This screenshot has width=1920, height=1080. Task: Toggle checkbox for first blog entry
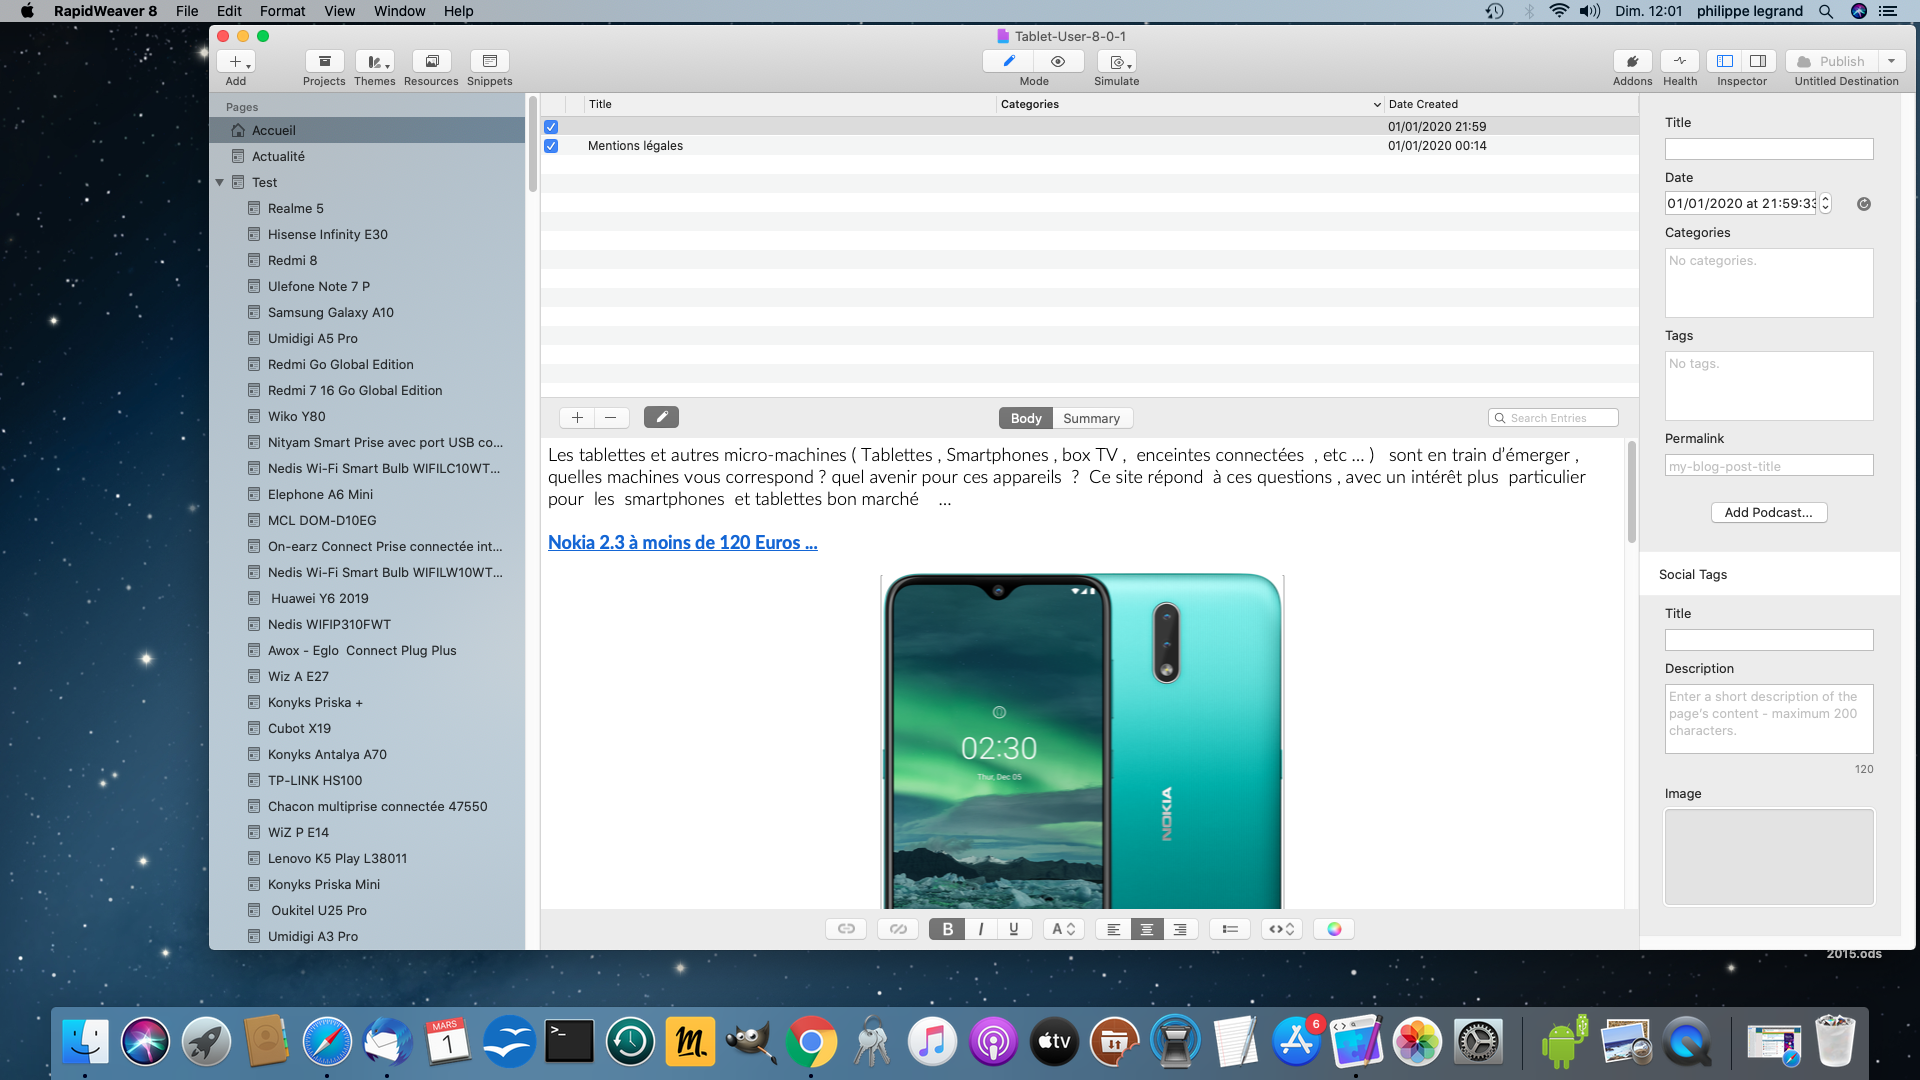[x=550, y=125]
